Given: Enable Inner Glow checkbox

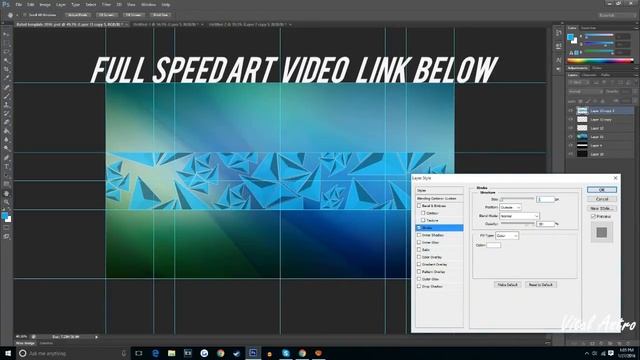Looking at the screenshot, I should [419, 242].
